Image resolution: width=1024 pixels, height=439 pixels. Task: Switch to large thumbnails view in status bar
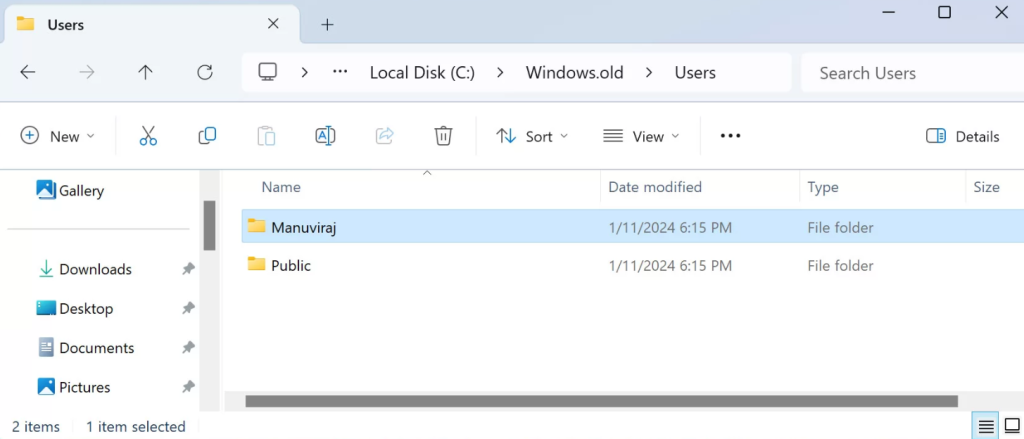[x=1010, y=427]
